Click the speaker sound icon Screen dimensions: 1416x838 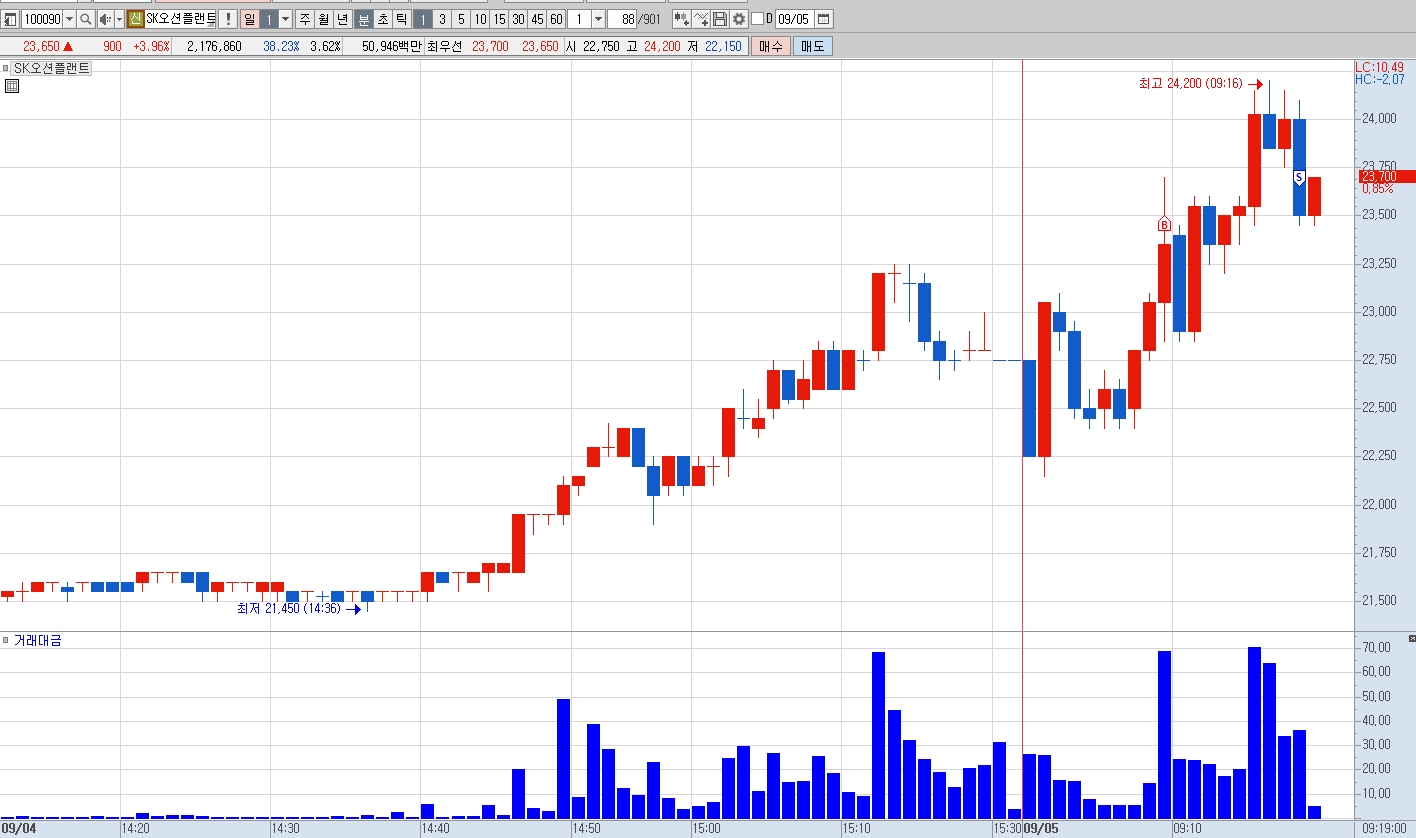pos(105,19)
